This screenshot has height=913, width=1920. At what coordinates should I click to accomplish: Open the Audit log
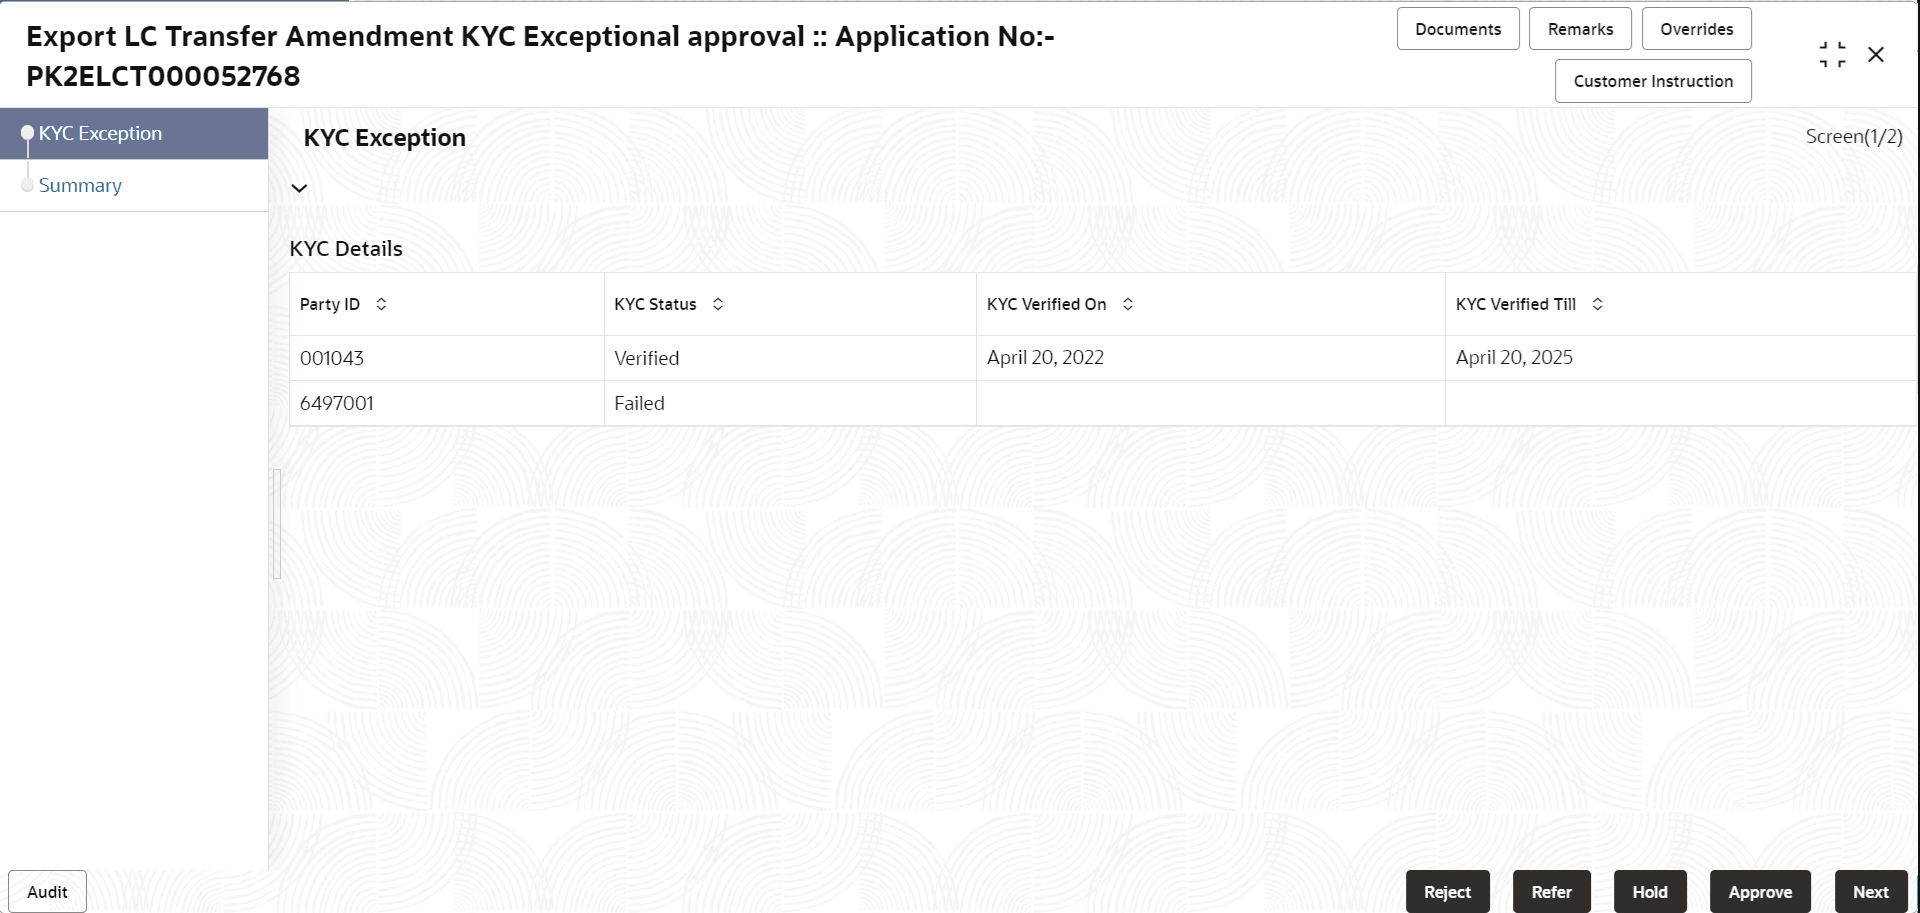[46, 891]
